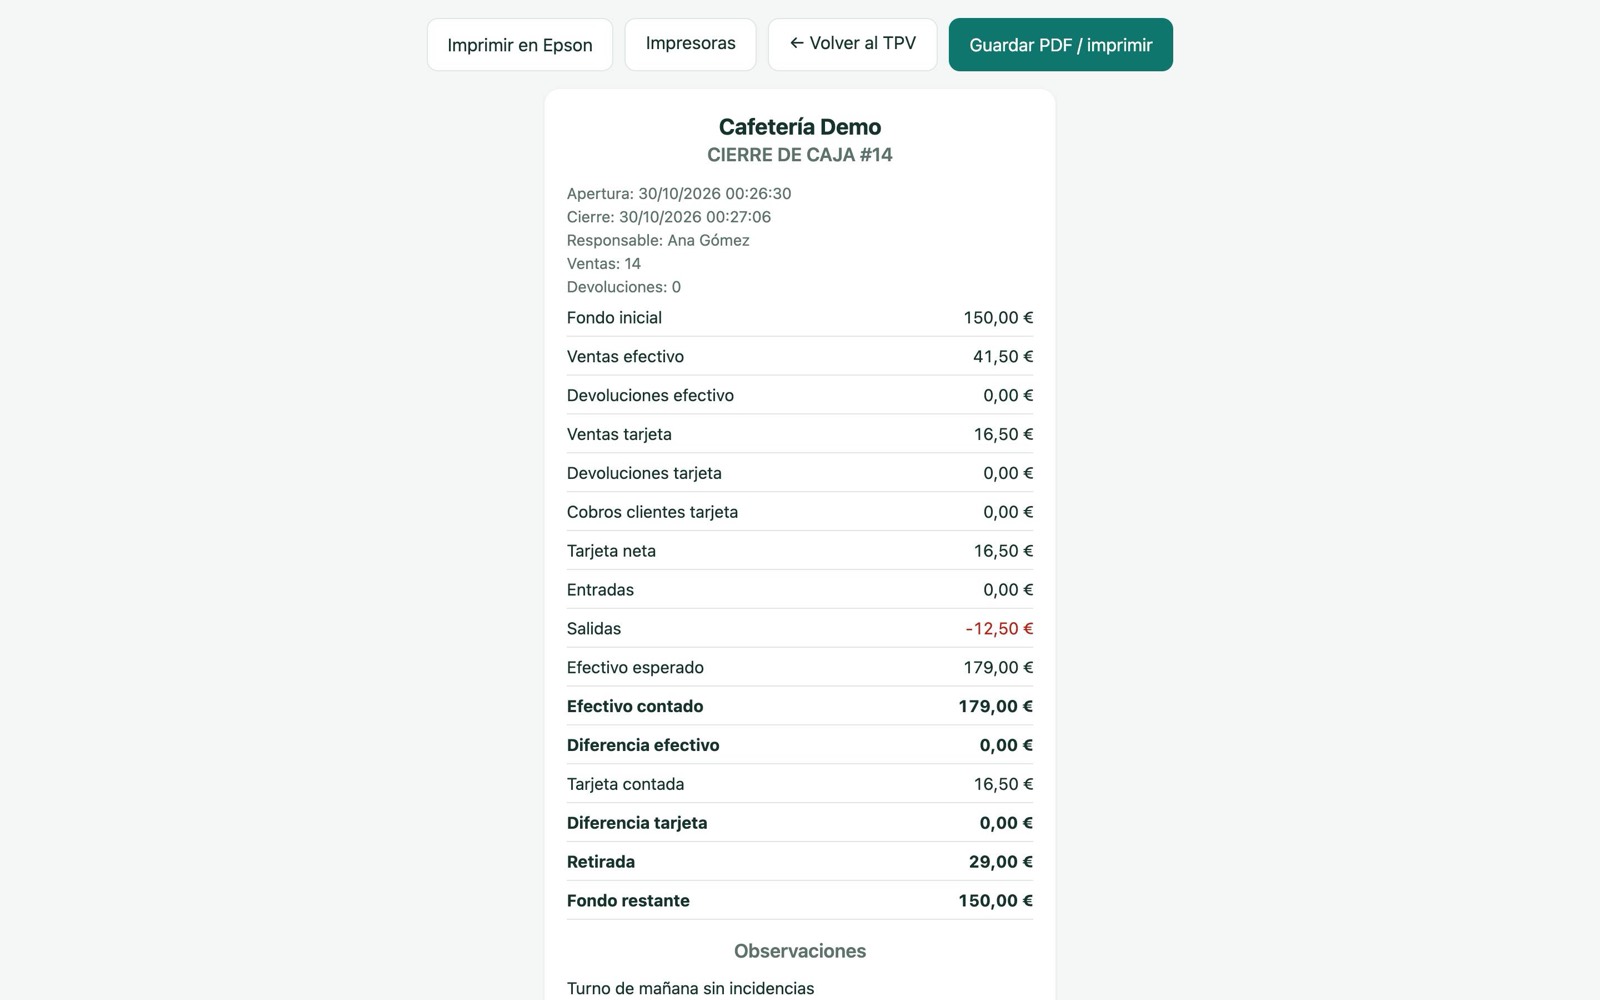
Task: Click the Ventas tarjeta amount 16,50 €
Action: [1003, 435]
